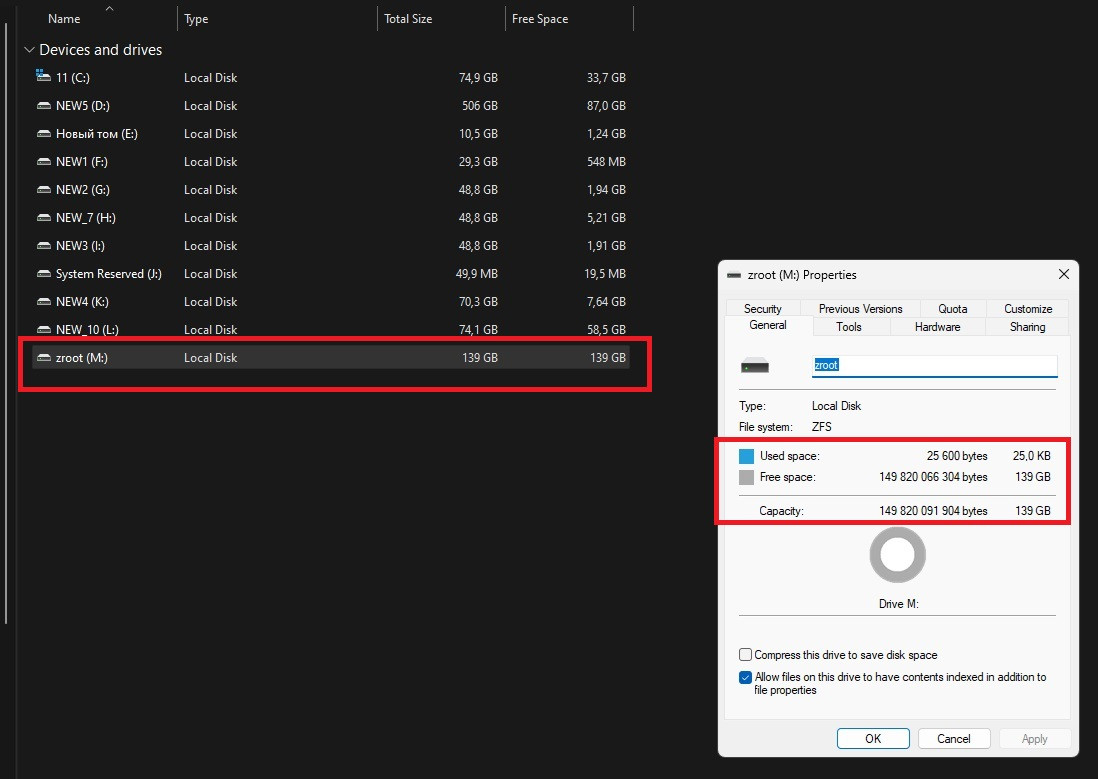Screen dimensions: 1098x779
Task: Click Cancel in Properties dialog
Action: point(954,738)
